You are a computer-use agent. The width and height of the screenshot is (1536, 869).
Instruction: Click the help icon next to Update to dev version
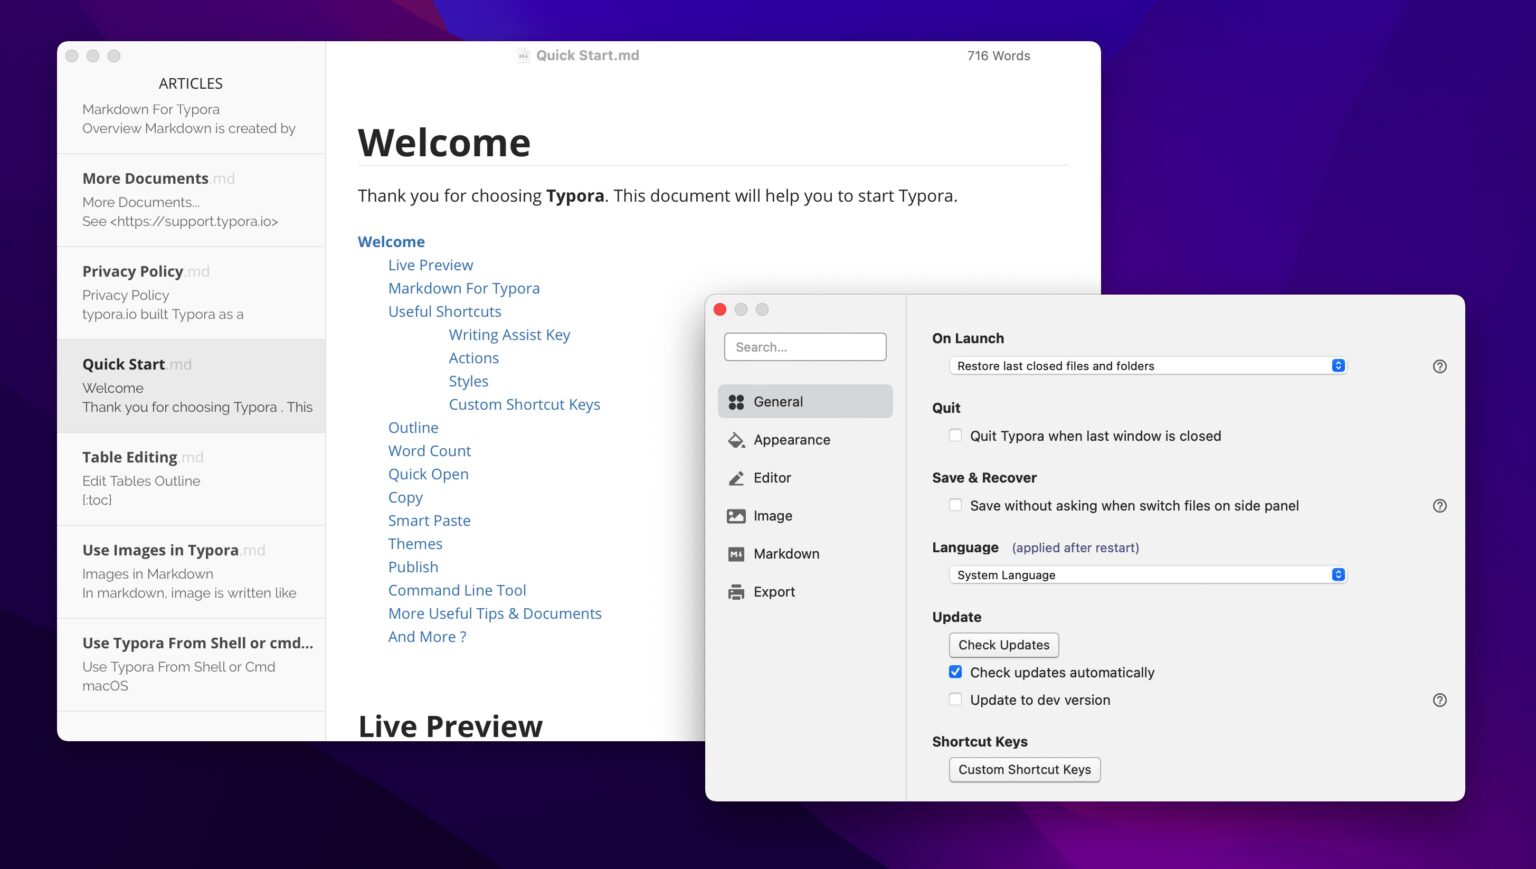[1440, 700]
